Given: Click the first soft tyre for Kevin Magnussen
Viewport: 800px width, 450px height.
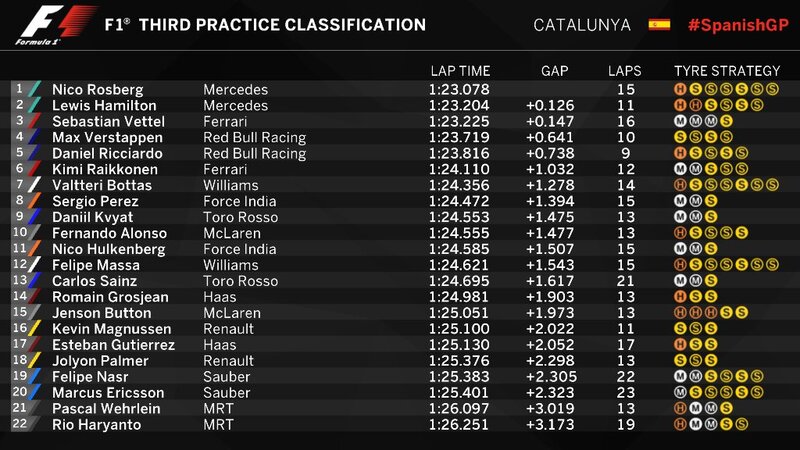Looking at the screenshot, I should [680, 329].
